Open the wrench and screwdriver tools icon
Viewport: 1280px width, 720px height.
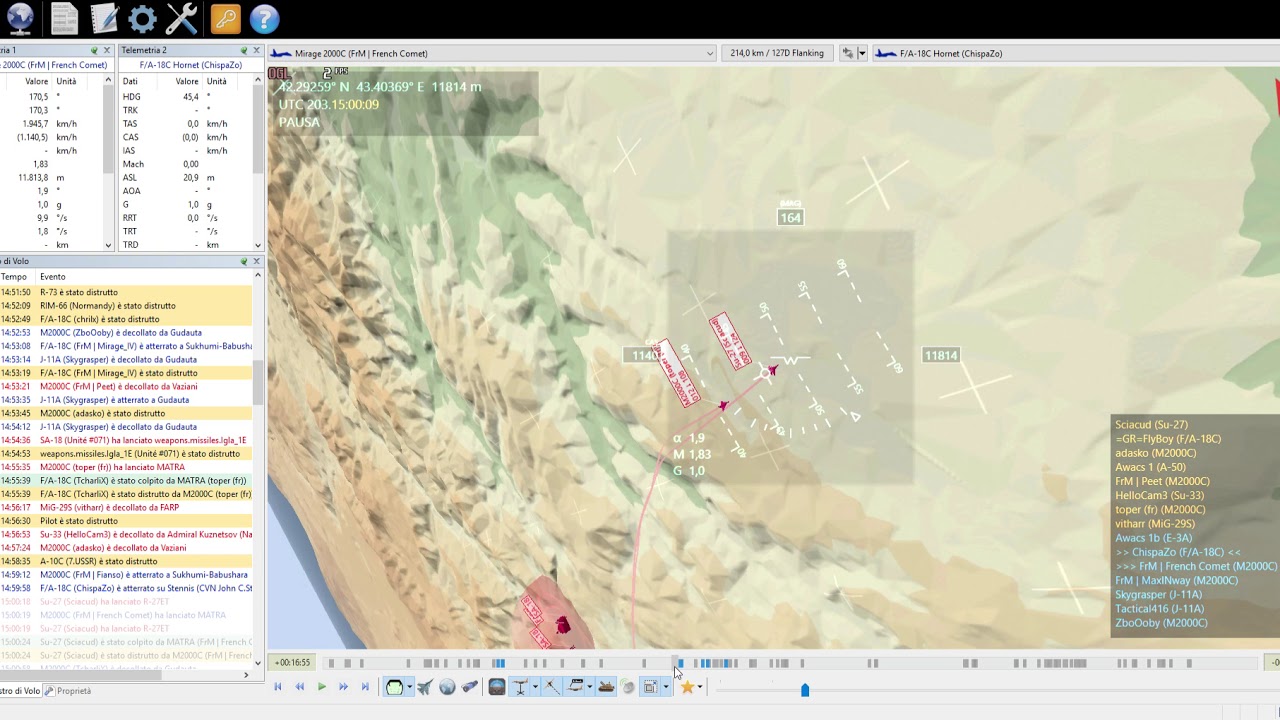[182, 18]
